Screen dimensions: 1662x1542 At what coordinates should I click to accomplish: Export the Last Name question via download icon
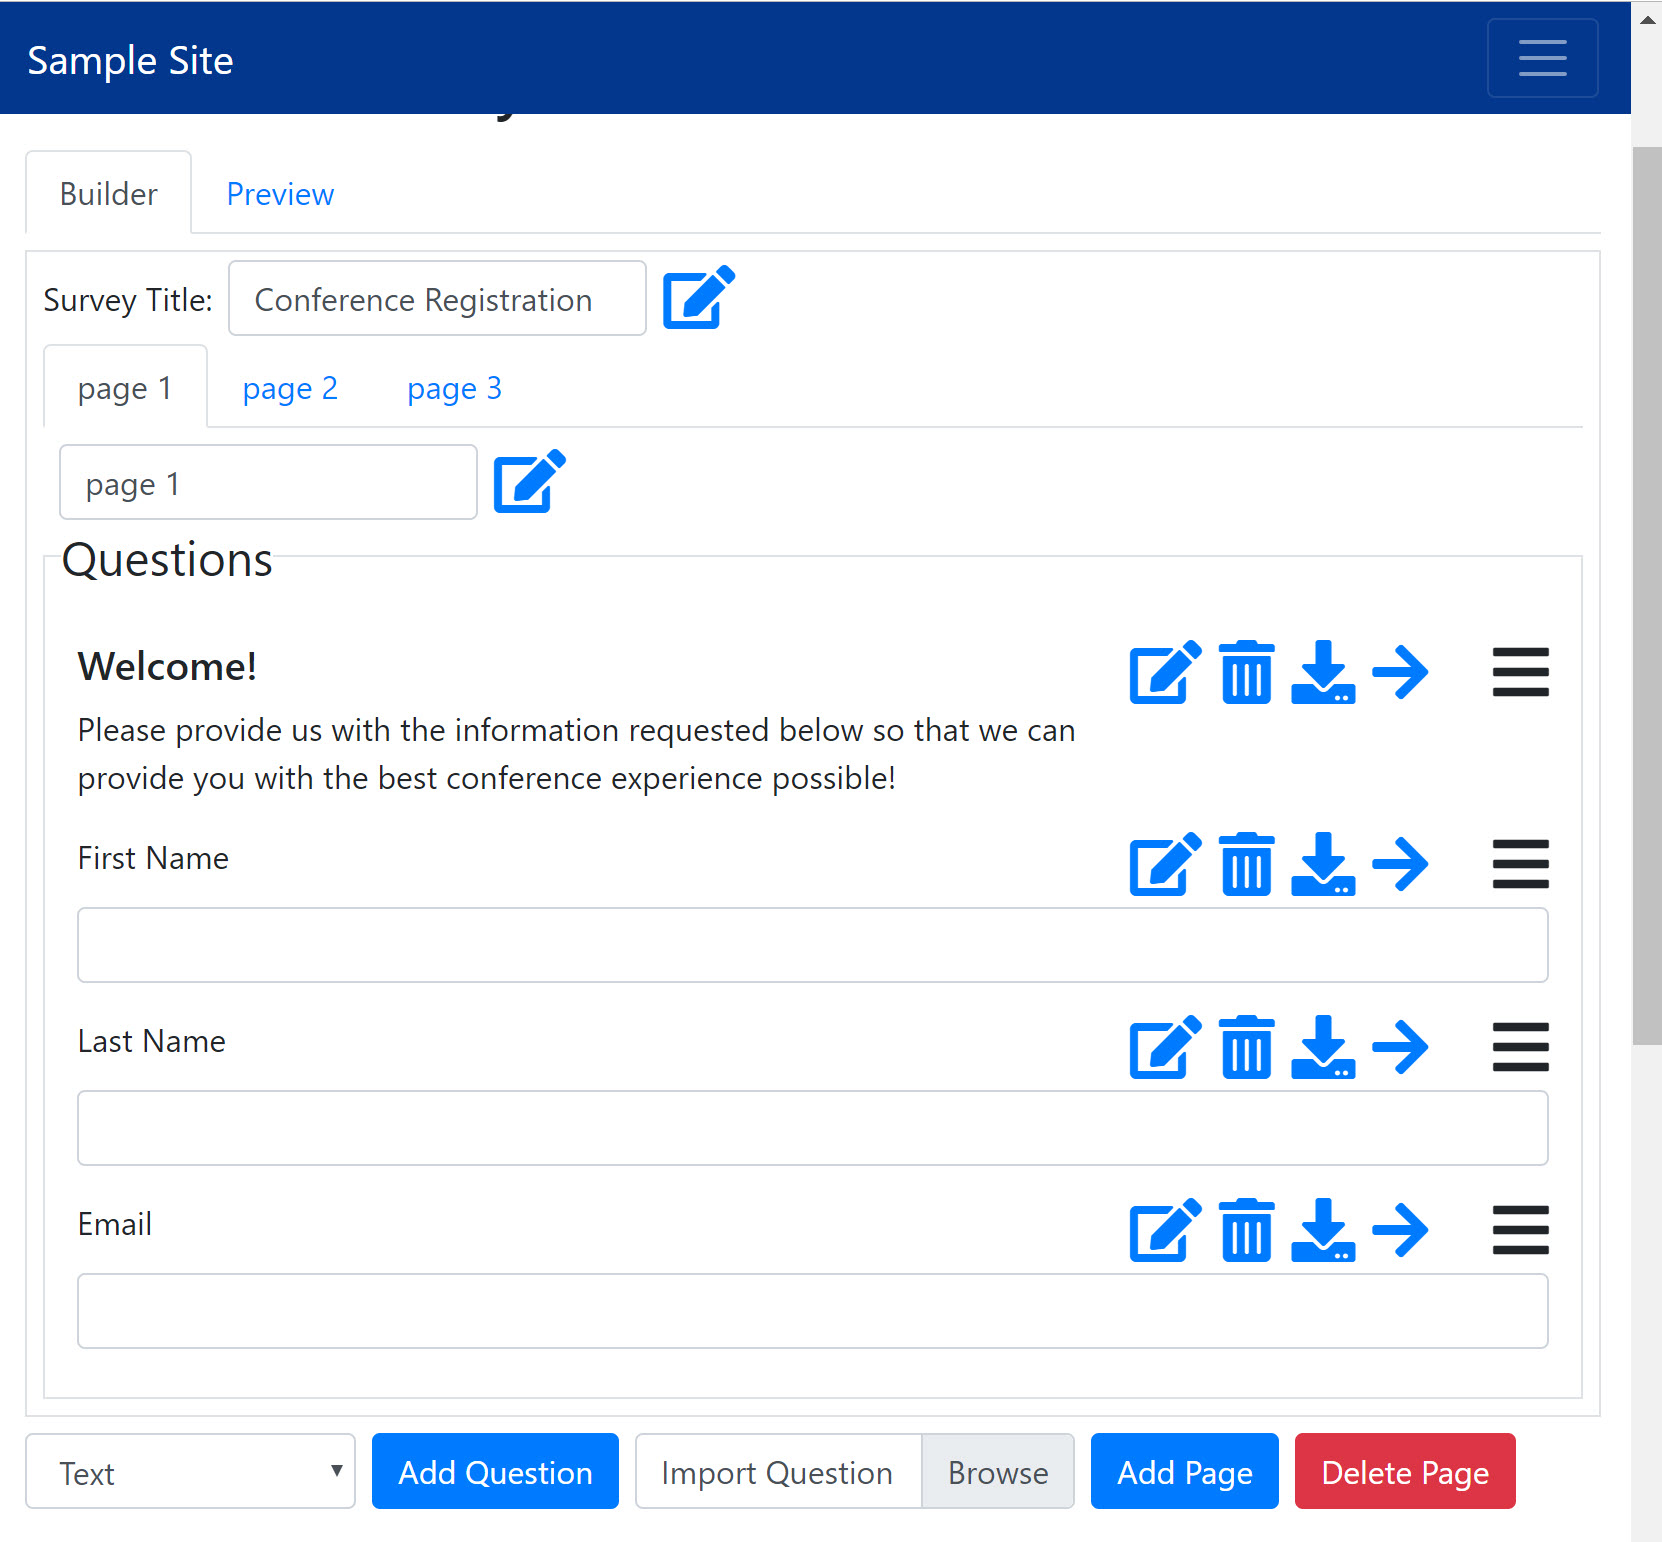tap(1323, 1047)
